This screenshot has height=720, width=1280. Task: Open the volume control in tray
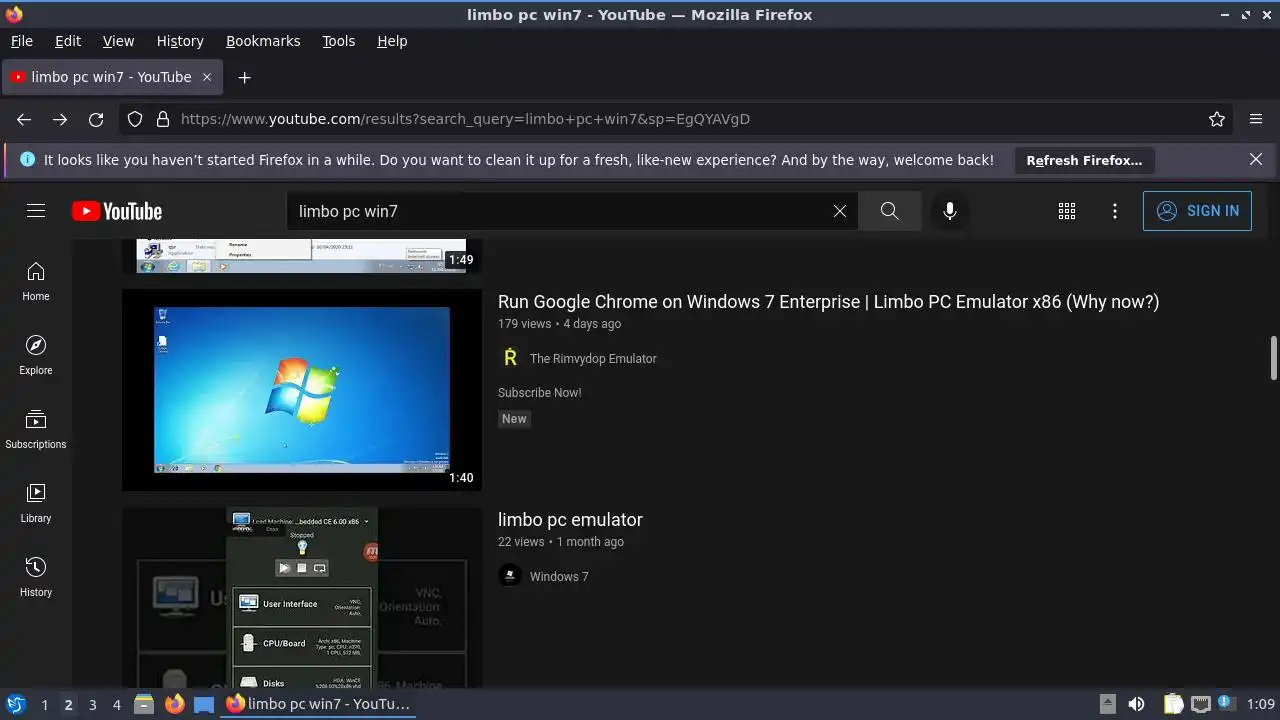[x=1136, y=704]
